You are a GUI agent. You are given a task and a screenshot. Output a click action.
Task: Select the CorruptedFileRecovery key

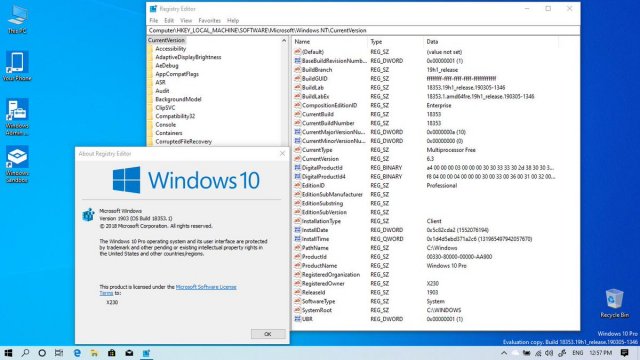coord(183,142)
